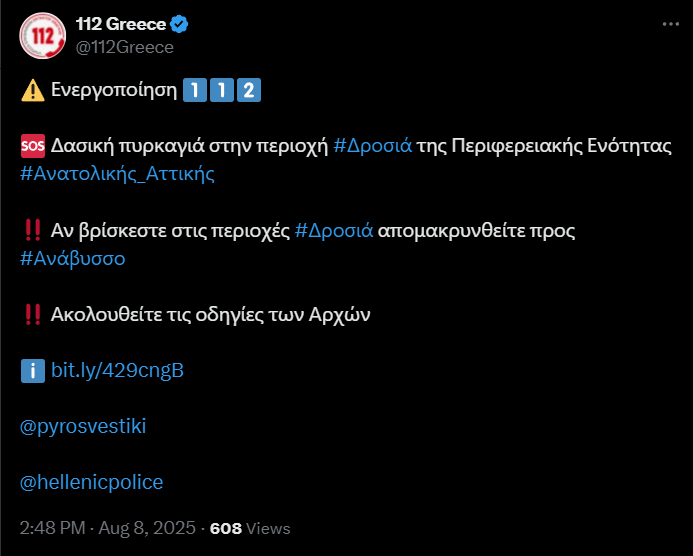Viewport: 693px width, 556px height.
Task: Open the first #Δροσιά hashtag
Action: click(x=373, y=146)
